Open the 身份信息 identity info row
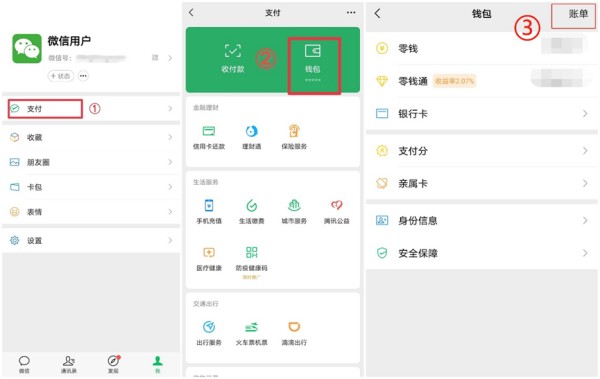This screenshot has width=600, height=379. tap(482, 221)
